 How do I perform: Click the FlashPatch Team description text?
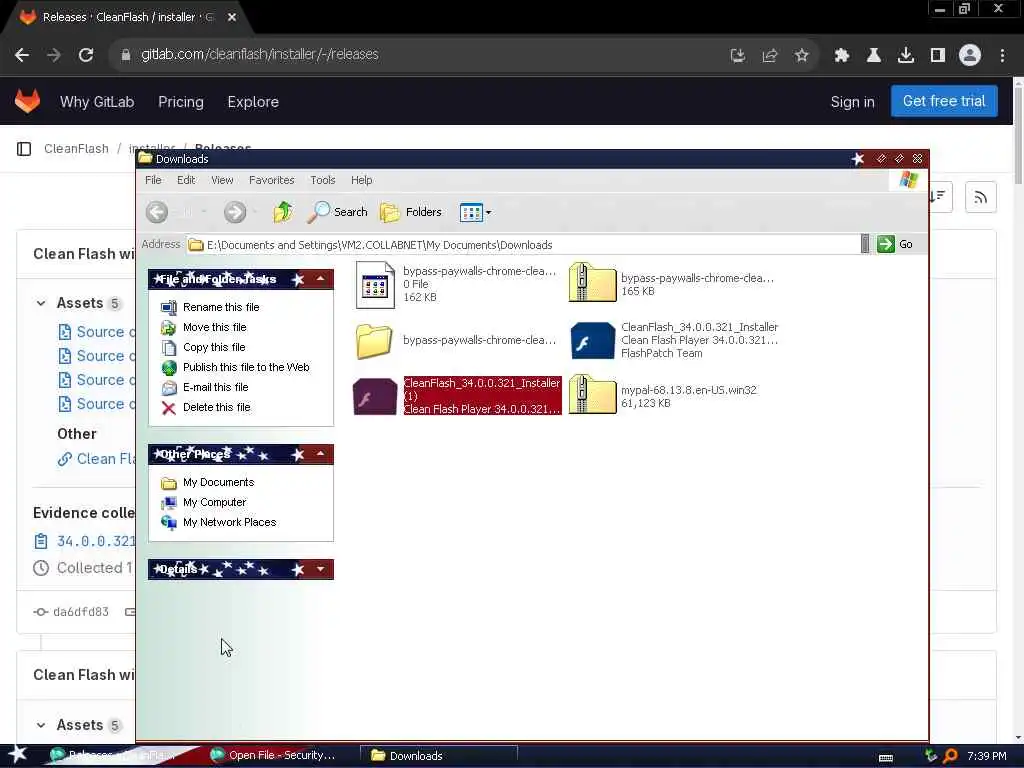tap(662, 353)
